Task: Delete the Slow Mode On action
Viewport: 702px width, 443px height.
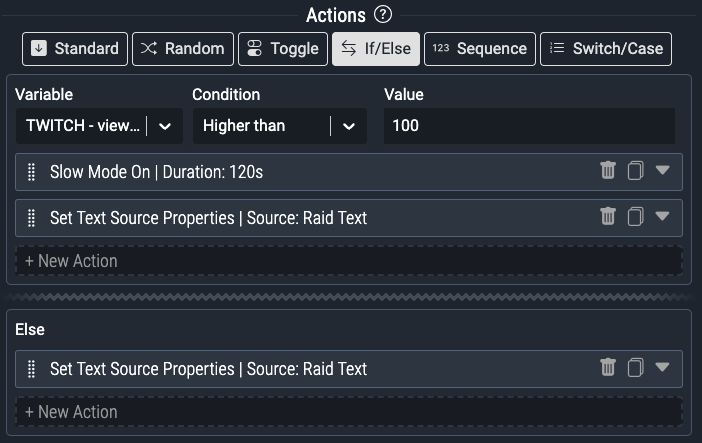Action: pos(608,171)
